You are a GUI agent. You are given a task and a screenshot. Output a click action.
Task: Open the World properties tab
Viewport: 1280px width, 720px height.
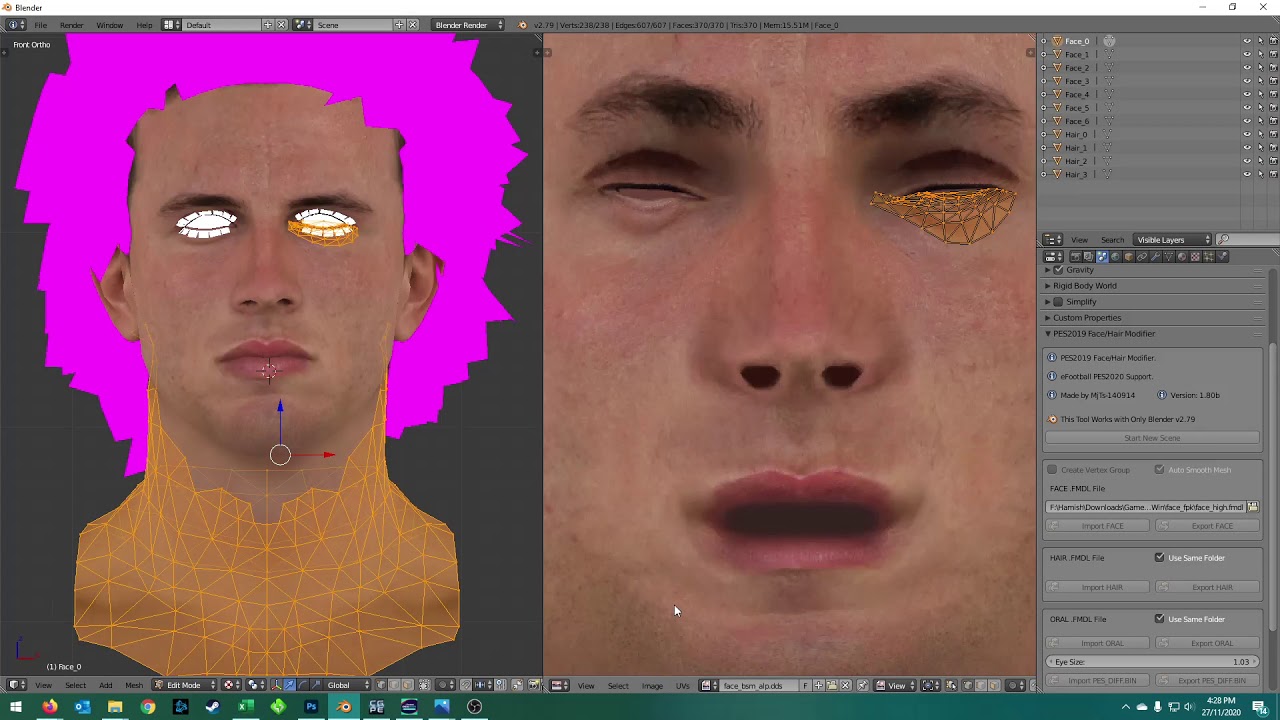[x=1115, y=256]
